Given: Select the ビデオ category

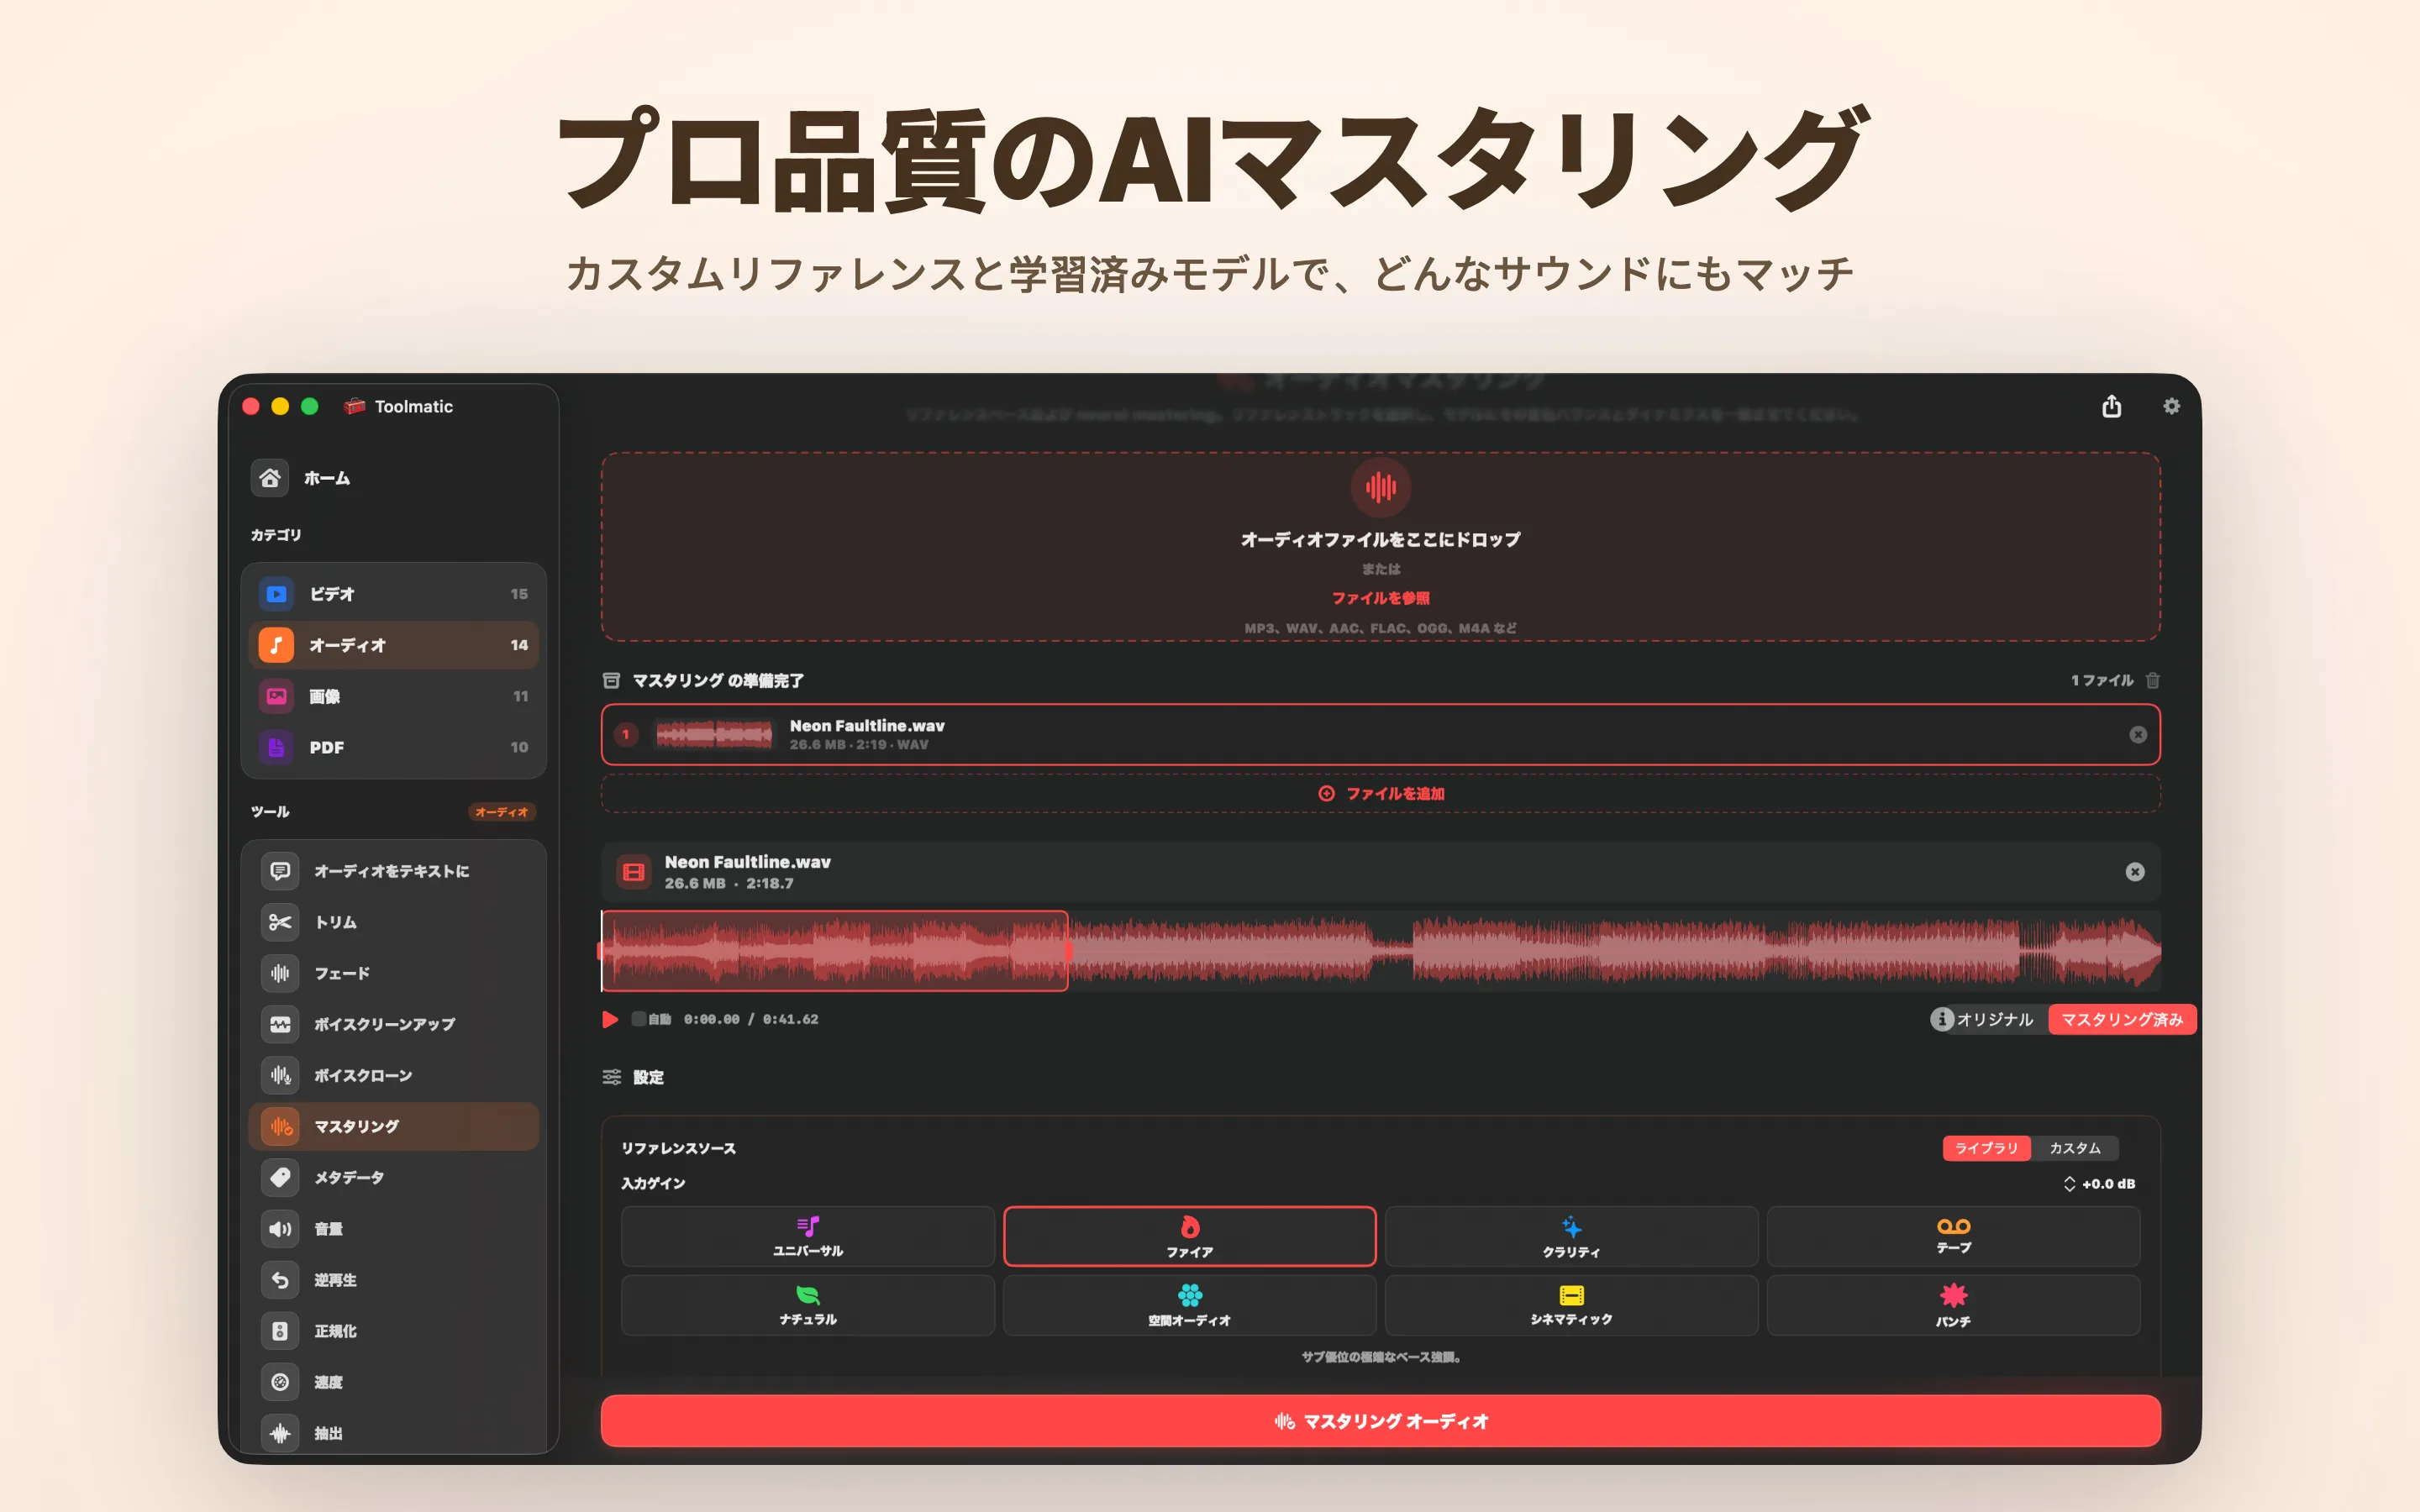Looking at the screenshot, I should click(392, 594).
